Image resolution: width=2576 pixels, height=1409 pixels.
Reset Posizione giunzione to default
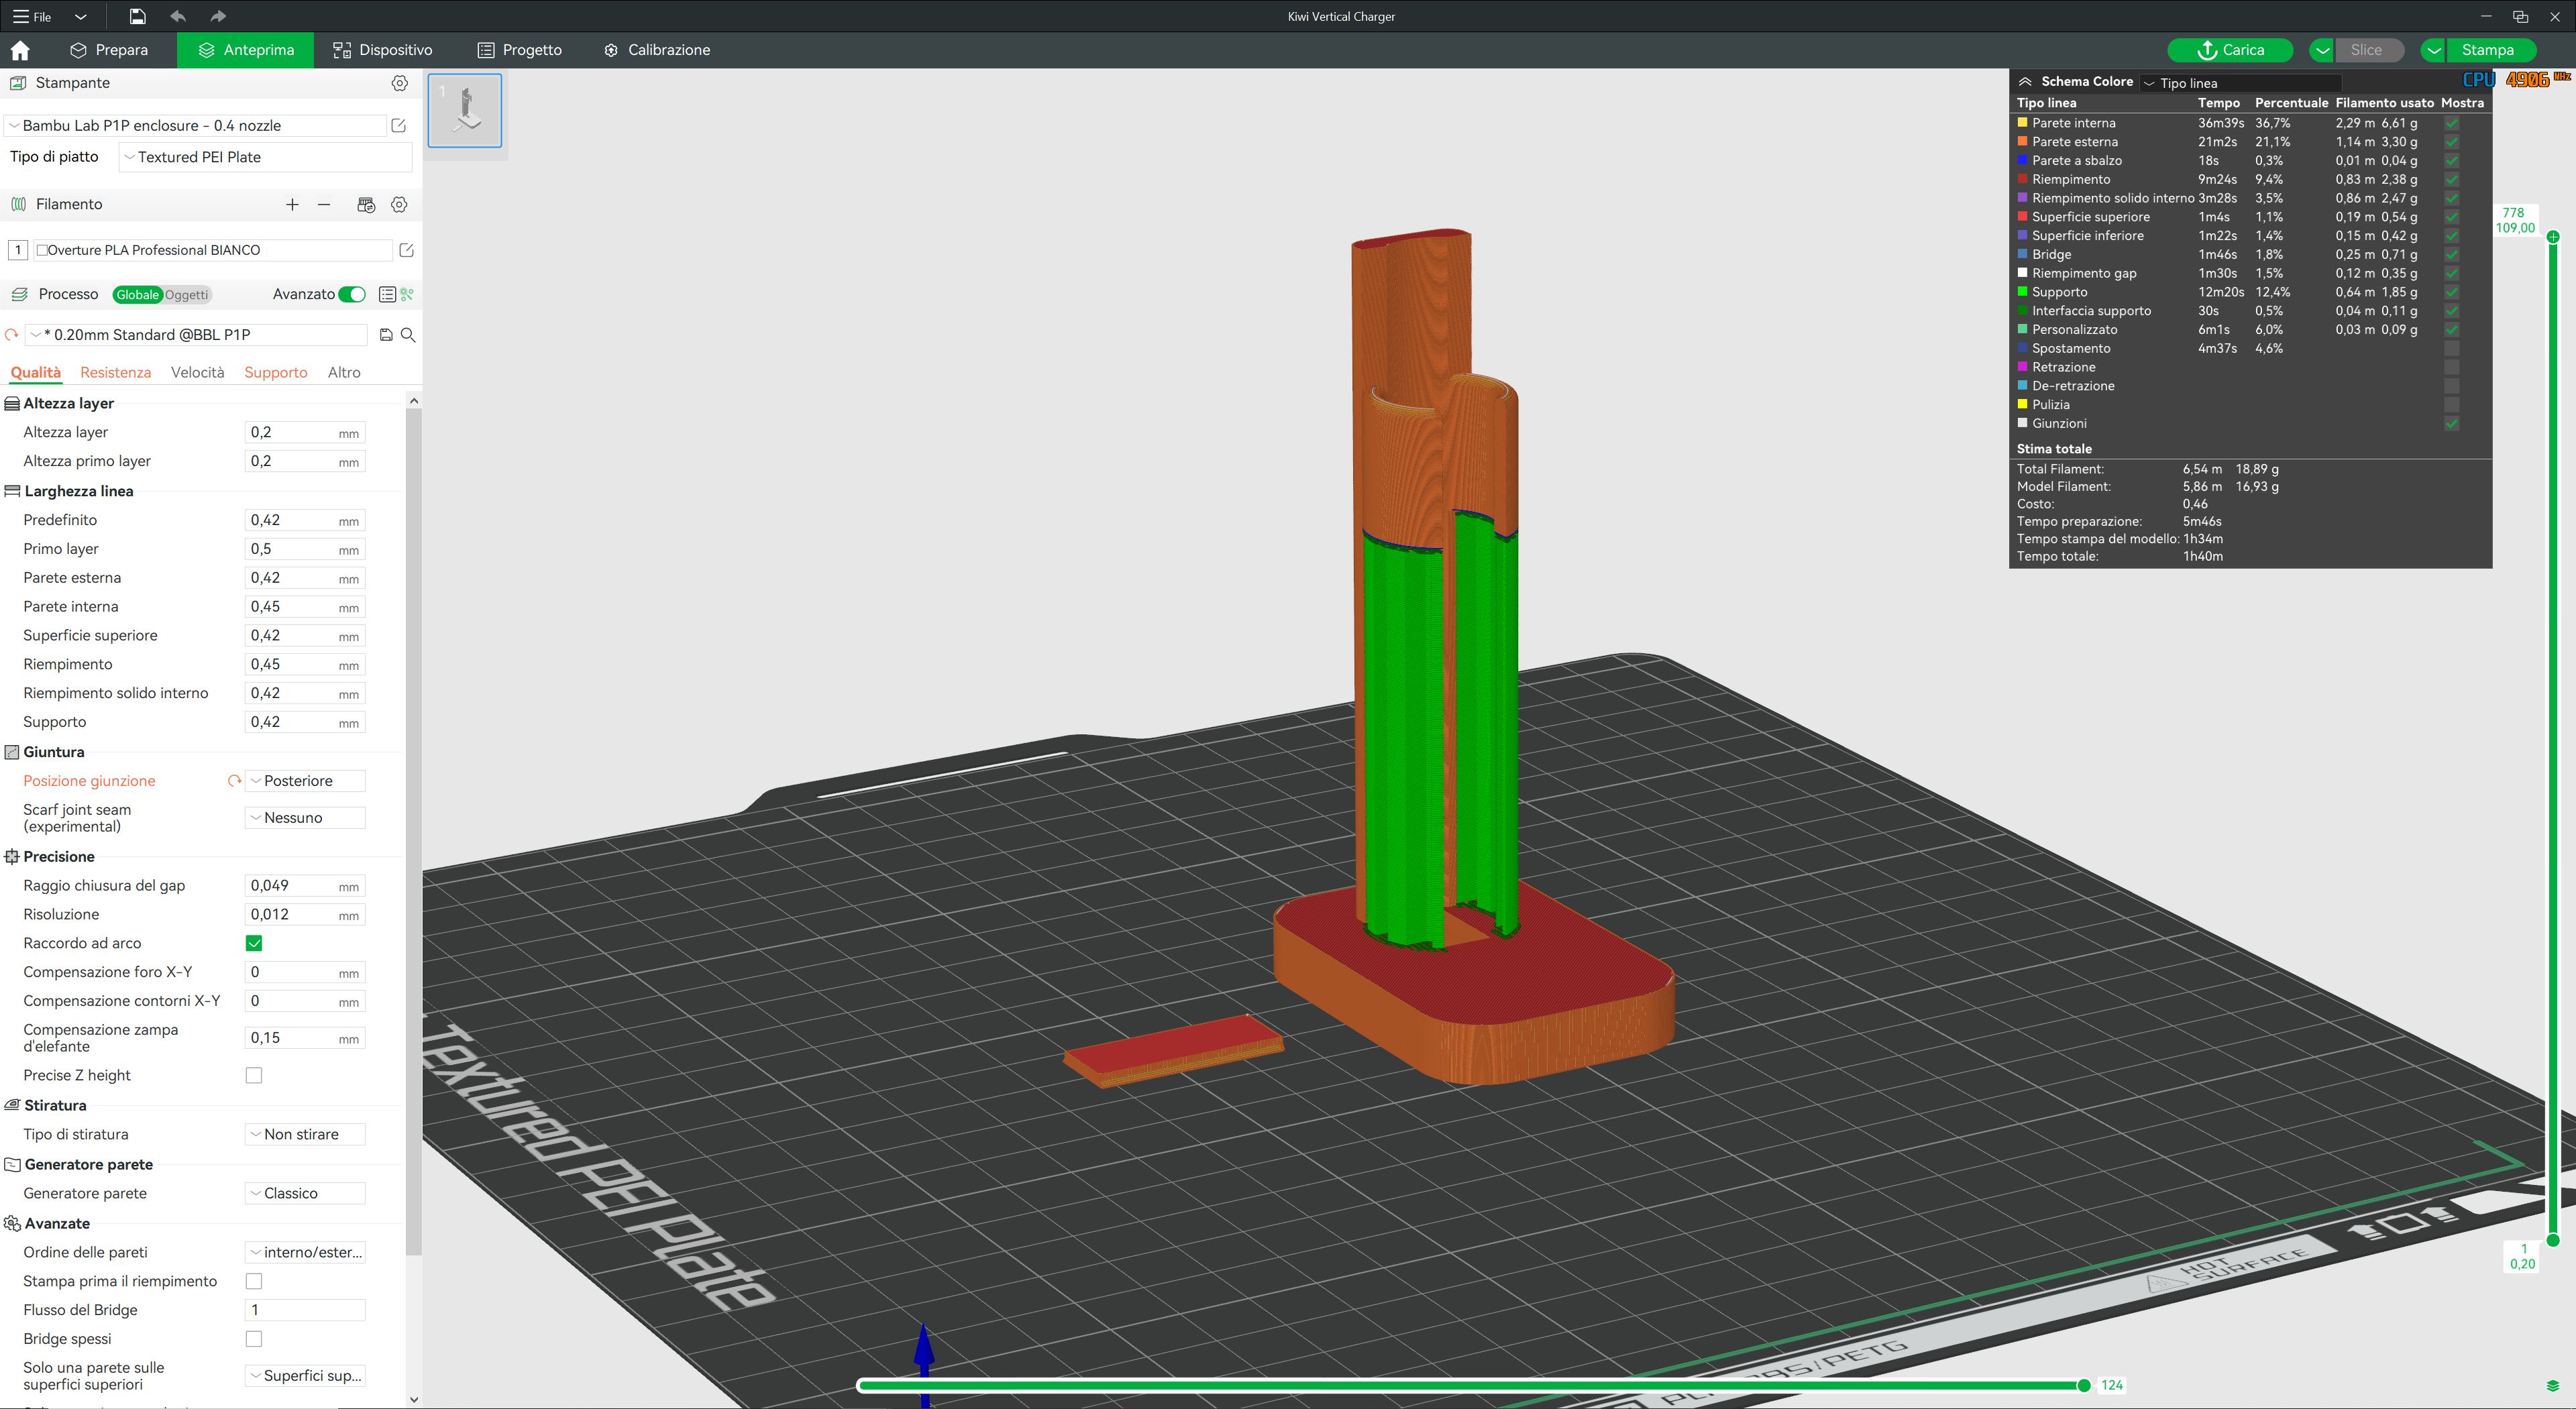[234, 781]
